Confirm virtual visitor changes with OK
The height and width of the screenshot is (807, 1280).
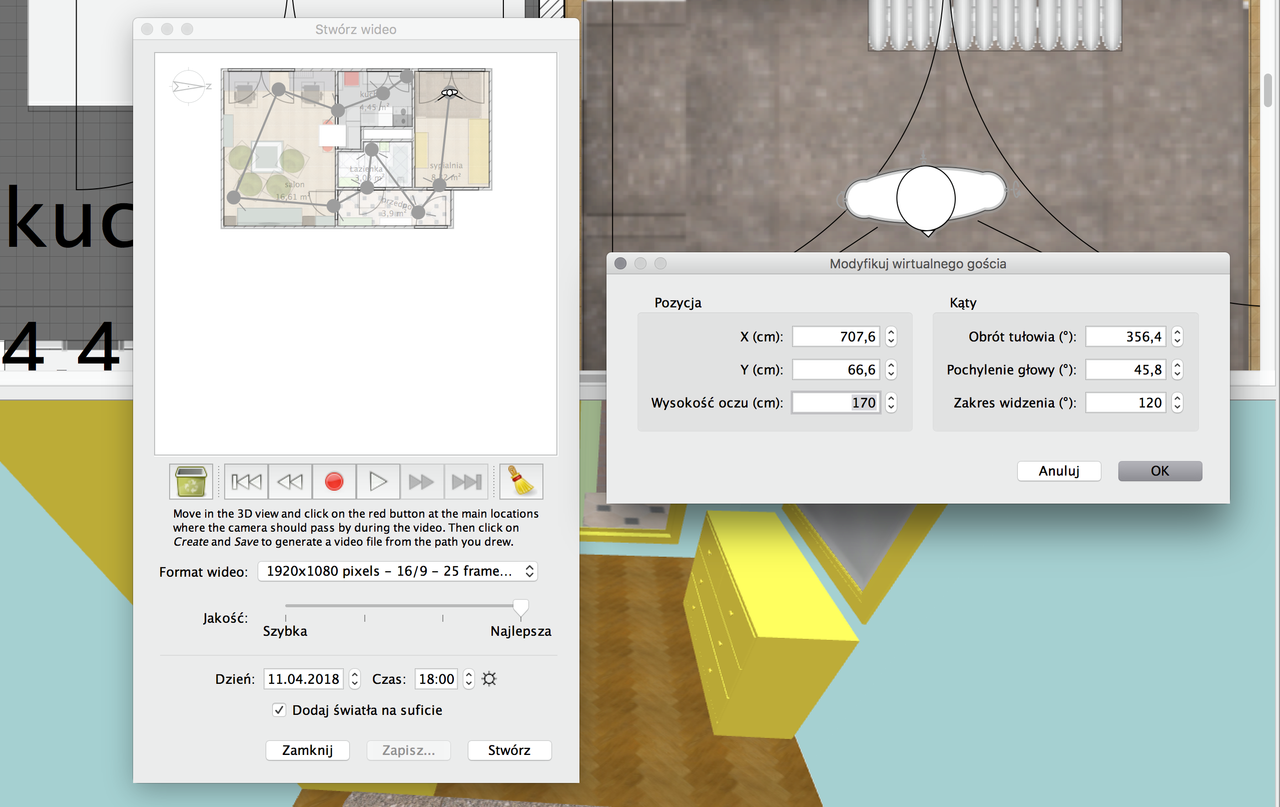coord(1160,471)
